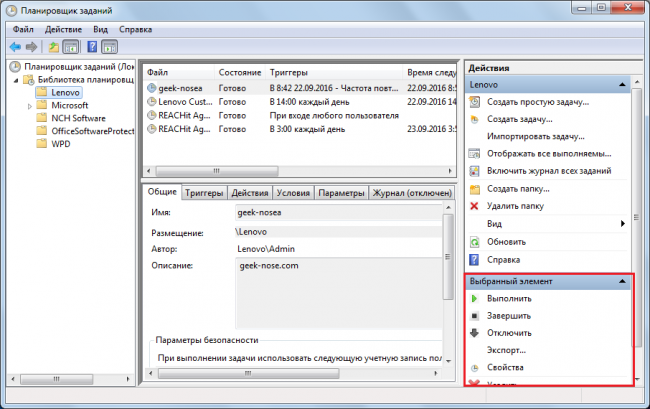
Task: Click the up-one-level folder toolbar icon
Action: click(52, 47)
